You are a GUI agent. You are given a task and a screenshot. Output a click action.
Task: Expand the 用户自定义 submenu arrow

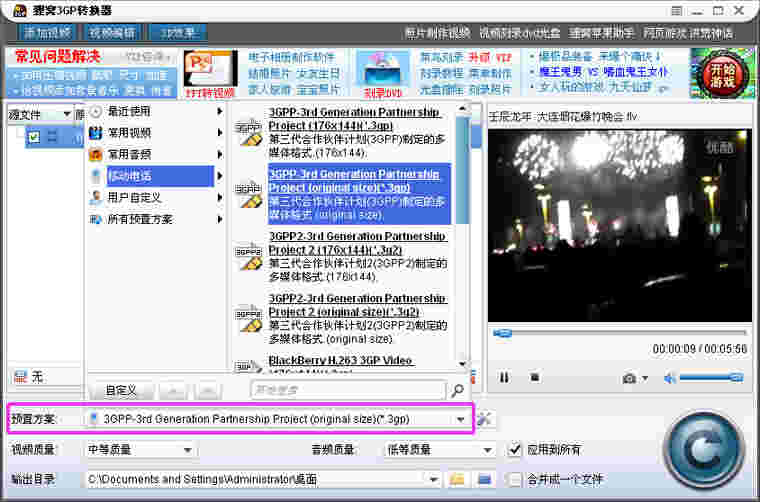220,198
